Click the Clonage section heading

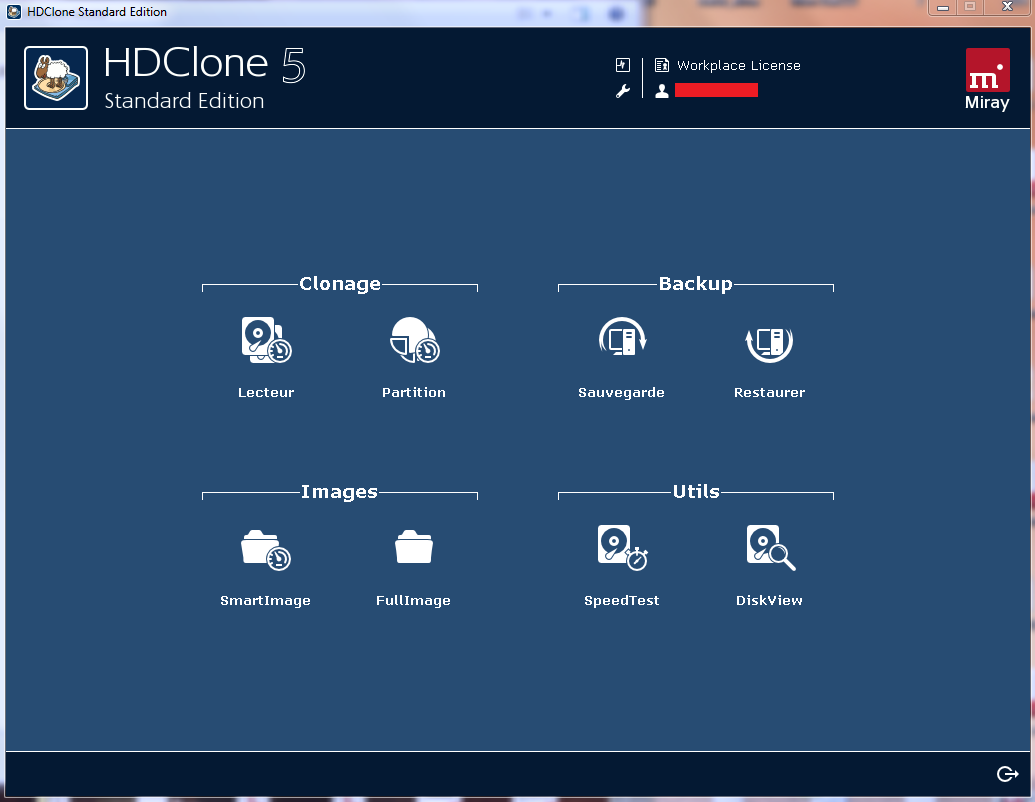point(340,284)
